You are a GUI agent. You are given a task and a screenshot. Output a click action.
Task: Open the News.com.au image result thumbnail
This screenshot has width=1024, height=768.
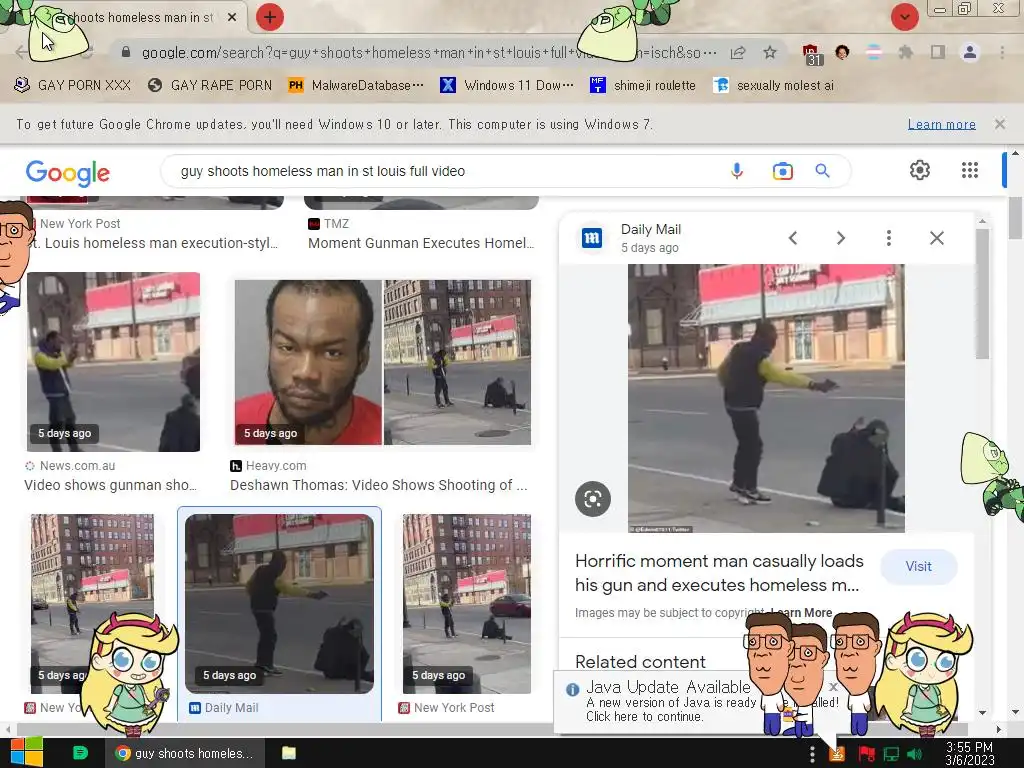113,362
